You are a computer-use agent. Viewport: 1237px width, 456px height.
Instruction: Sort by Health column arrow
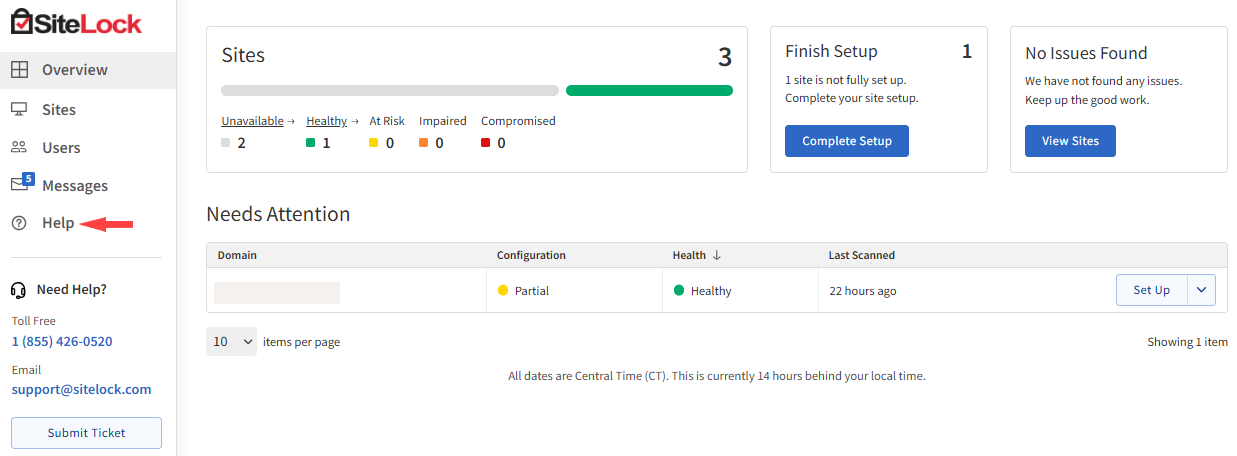coord(717,255)
